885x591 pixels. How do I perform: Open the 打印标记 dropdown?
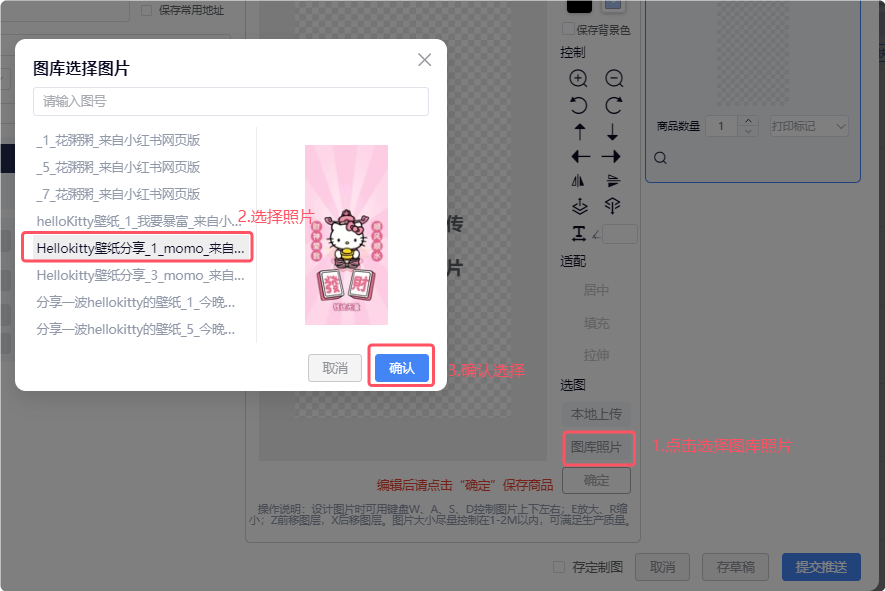pos(809,126)
